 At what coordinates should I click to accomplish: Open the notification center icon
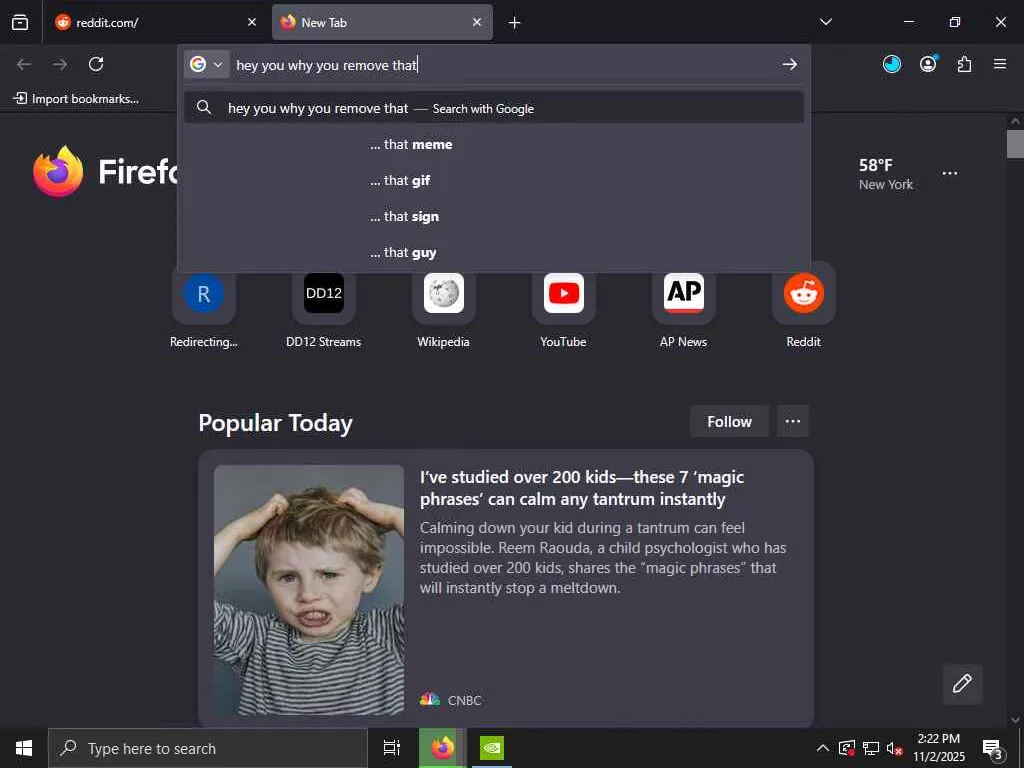click(993, 748)
